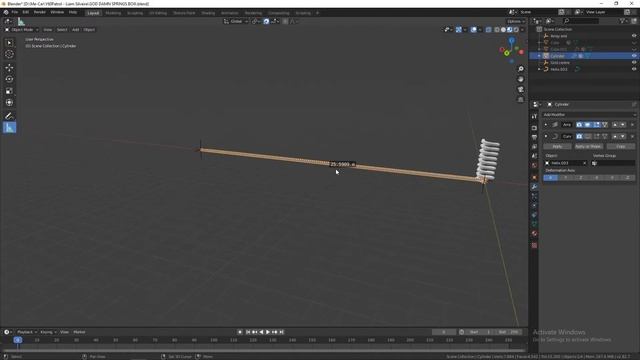Open the viewport Options dropdown
Viewport: 640px width, 360px height.
click(x=516, y=22)
